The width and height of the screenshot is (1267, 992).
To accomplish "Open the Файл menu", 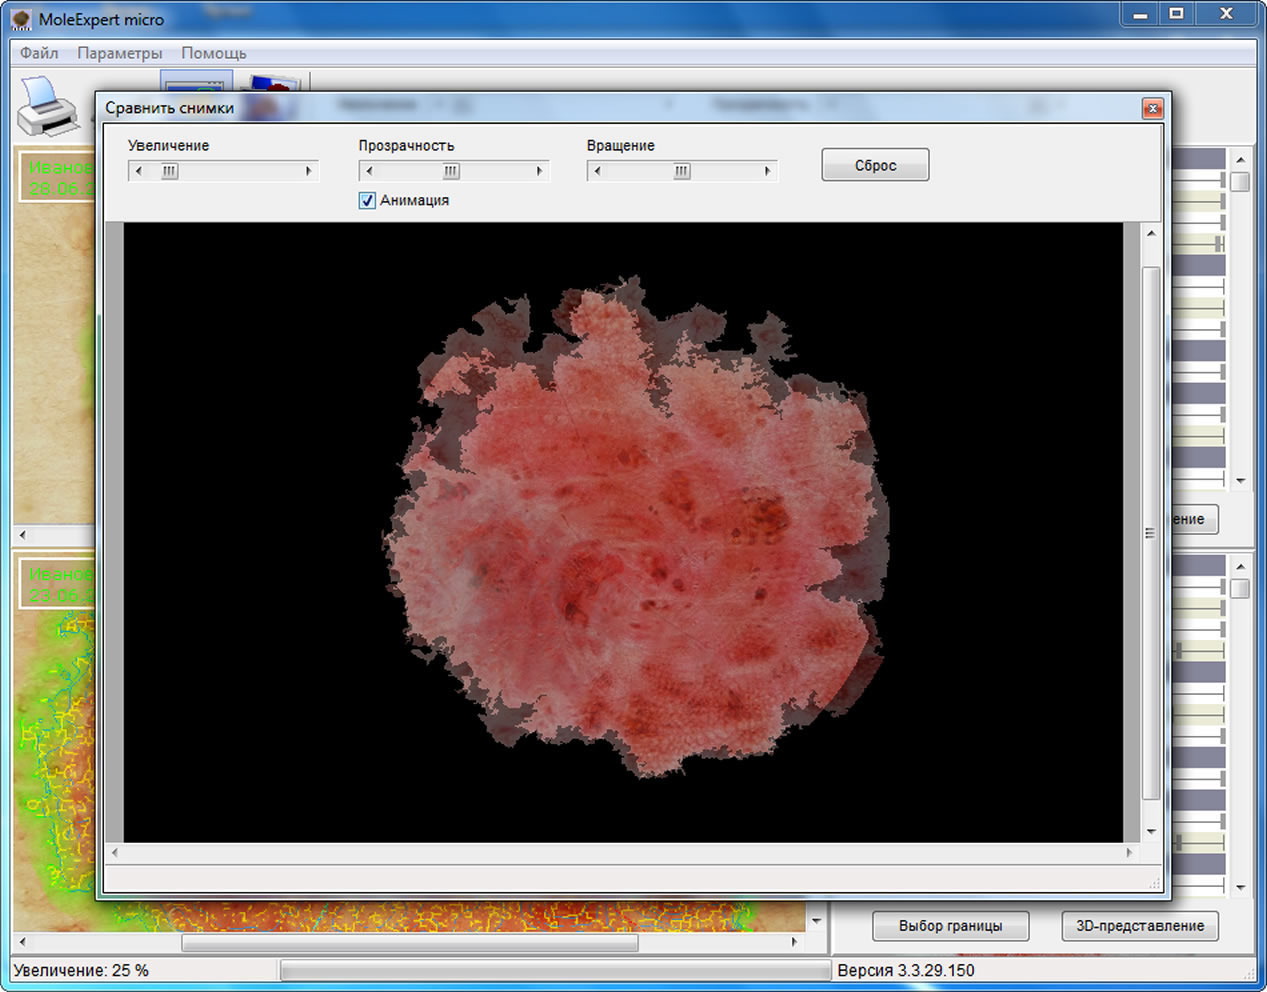I will [x=39, y=53].
